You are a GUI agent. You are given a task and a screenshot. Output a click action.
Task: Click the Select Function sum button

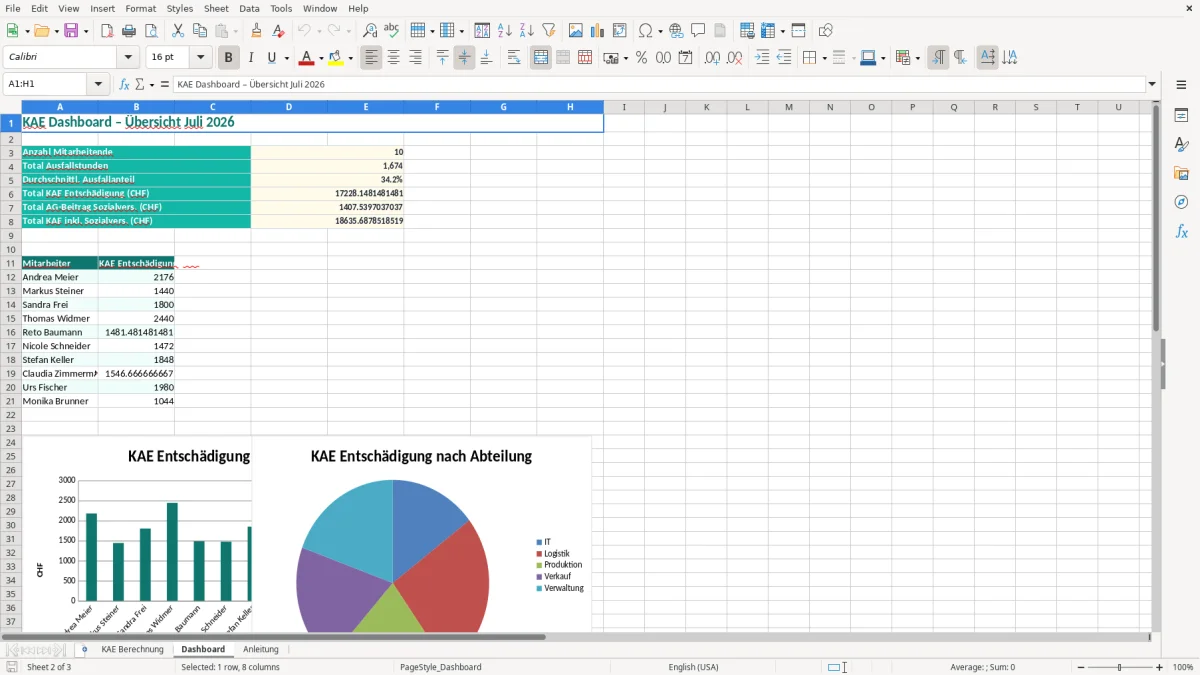coord(139,85)
